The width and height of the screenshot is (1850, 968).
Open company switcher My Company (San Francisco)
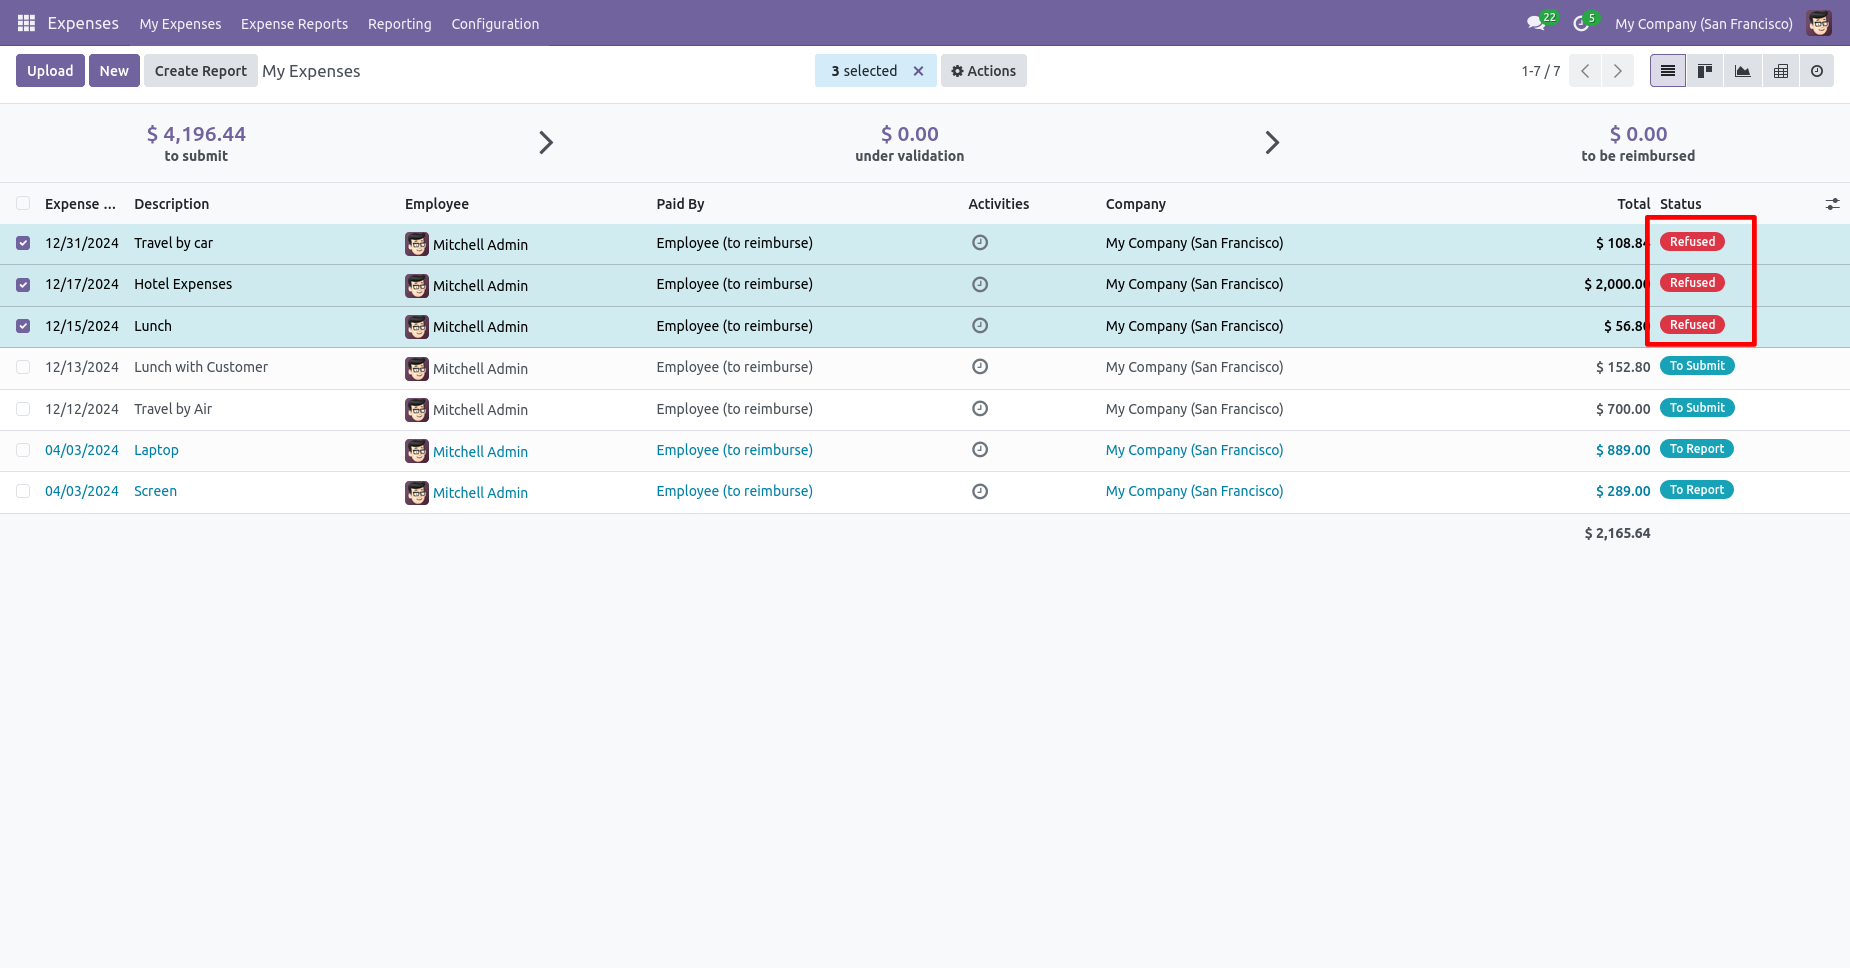1703,24
